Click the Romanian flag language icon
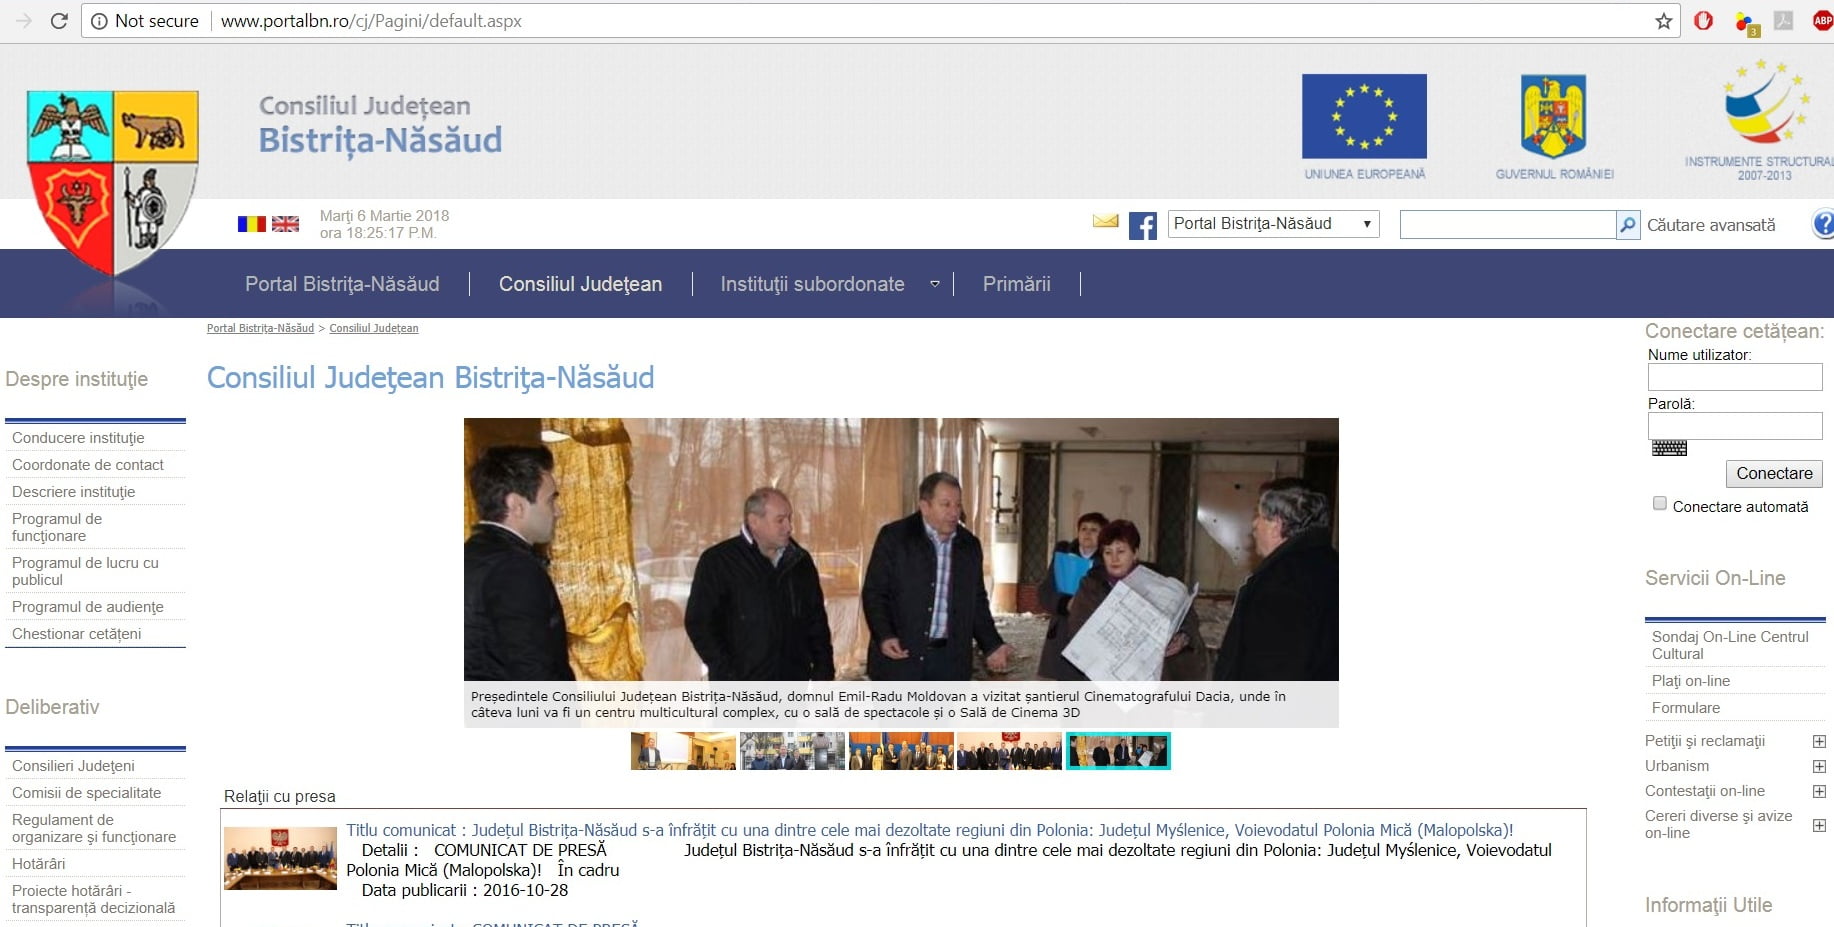The width and height of the screenshot is (1834, 927). [251, 224]
